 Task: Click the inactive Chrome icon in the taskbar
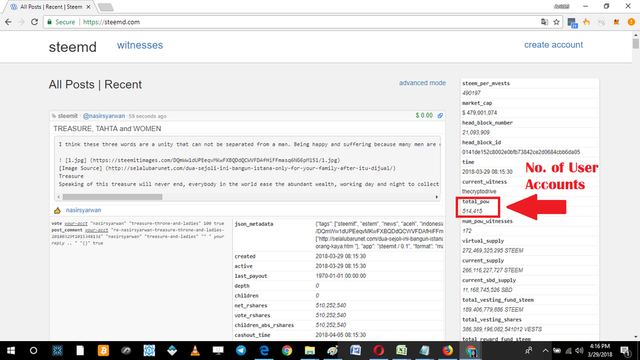click(287, 351)
